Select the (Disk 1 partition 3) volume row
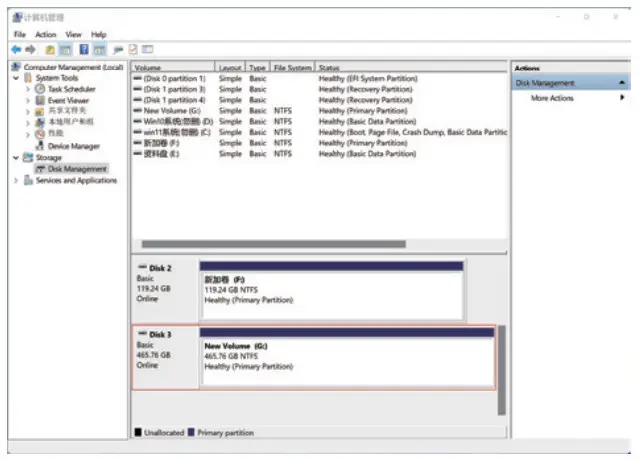 point(320,89)
